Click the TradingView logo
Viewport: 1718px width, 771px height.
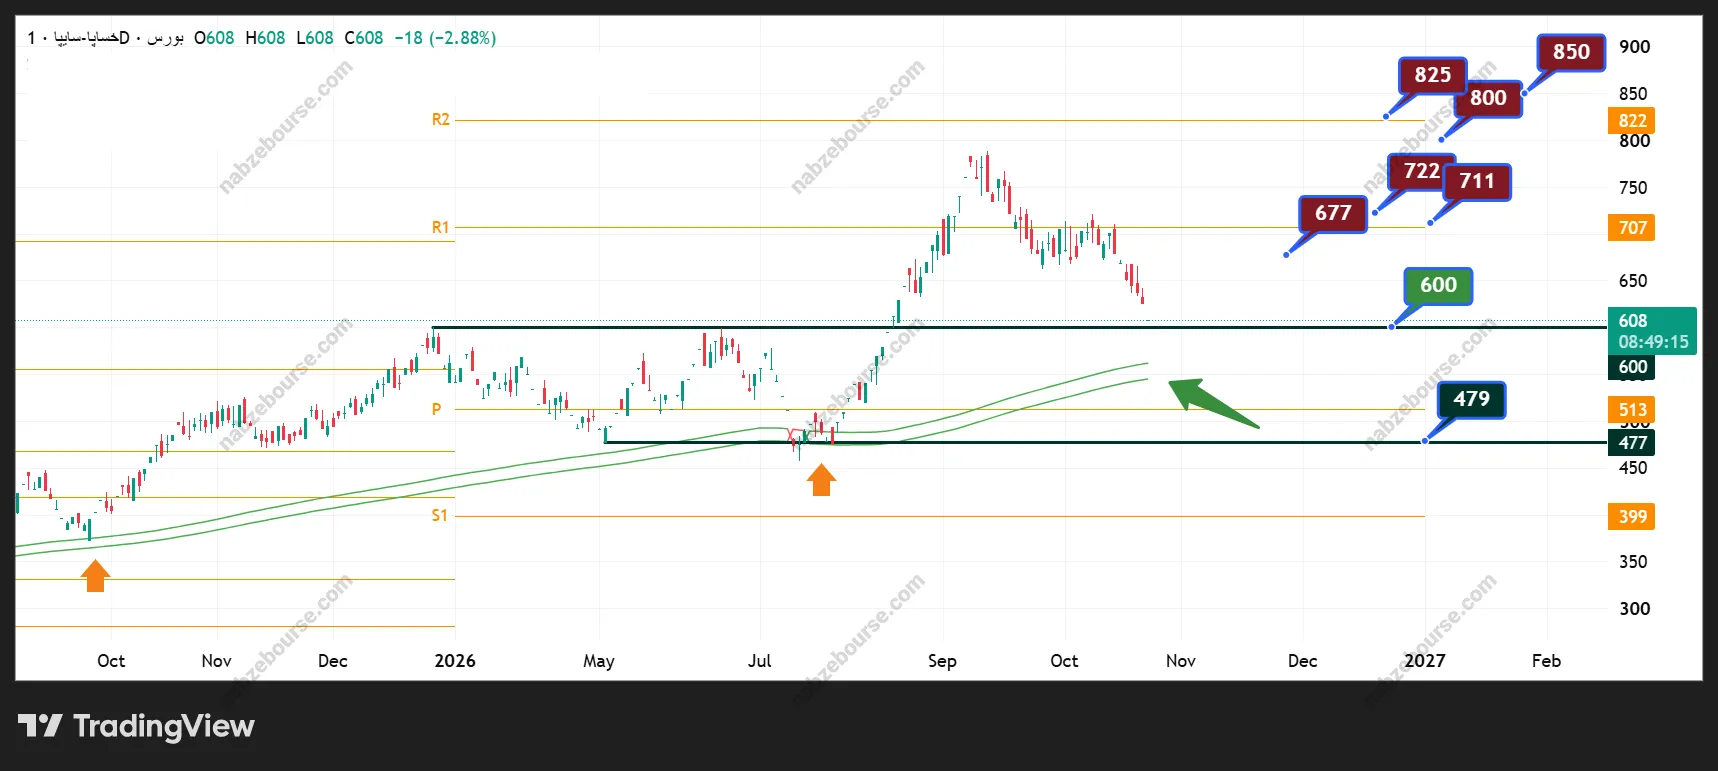point(136,726)
